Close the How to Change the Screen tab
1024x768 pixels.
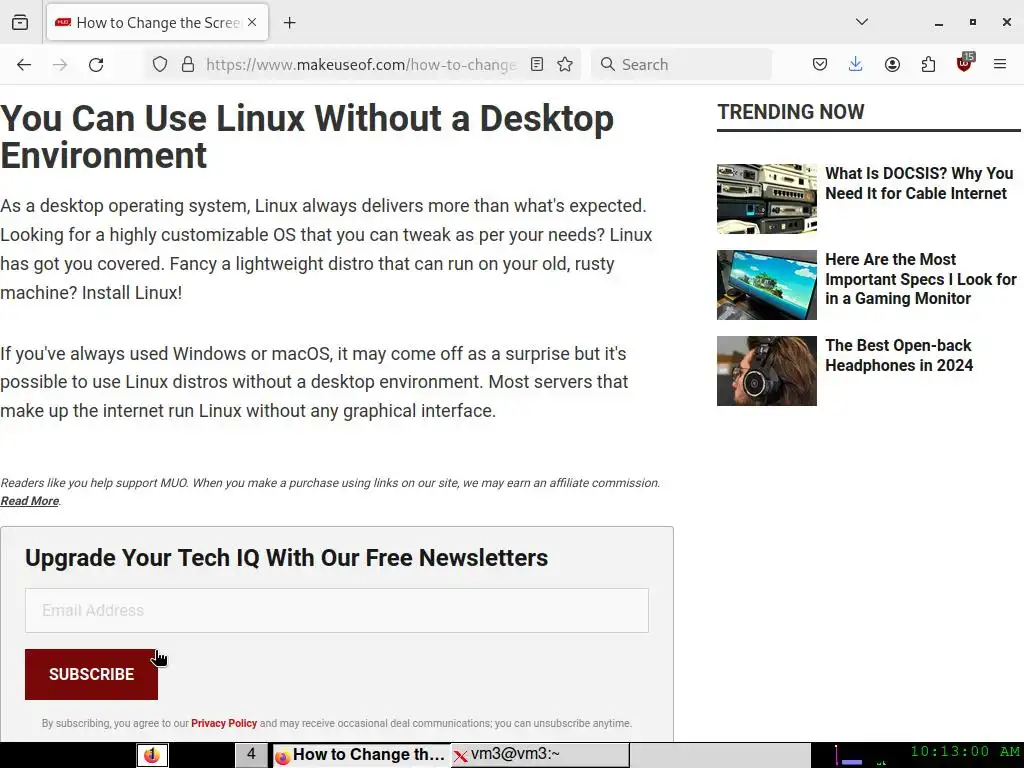[252, 22]
